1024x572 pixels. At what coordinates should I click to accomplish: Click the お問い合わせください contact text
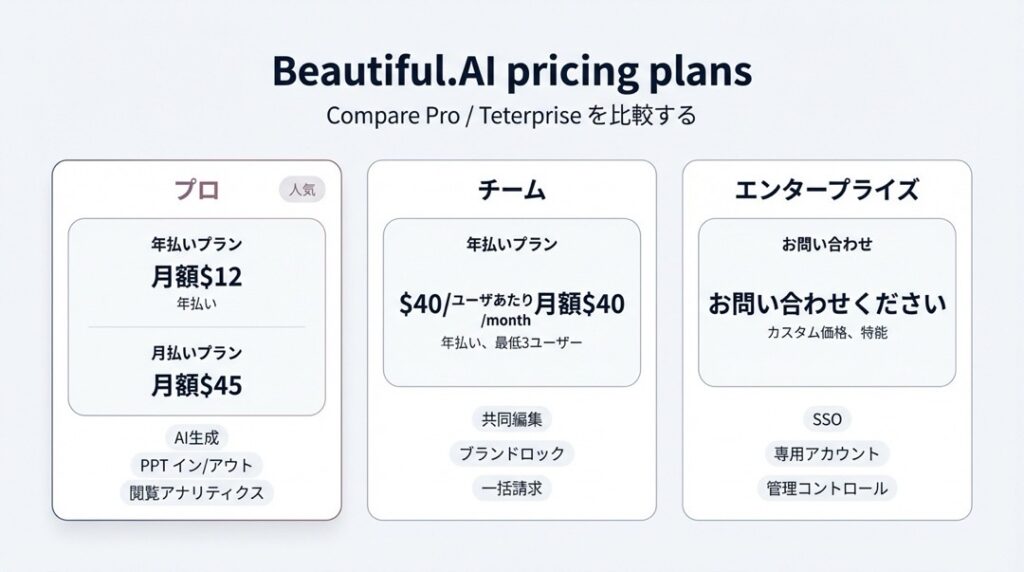tap(826, 303)
